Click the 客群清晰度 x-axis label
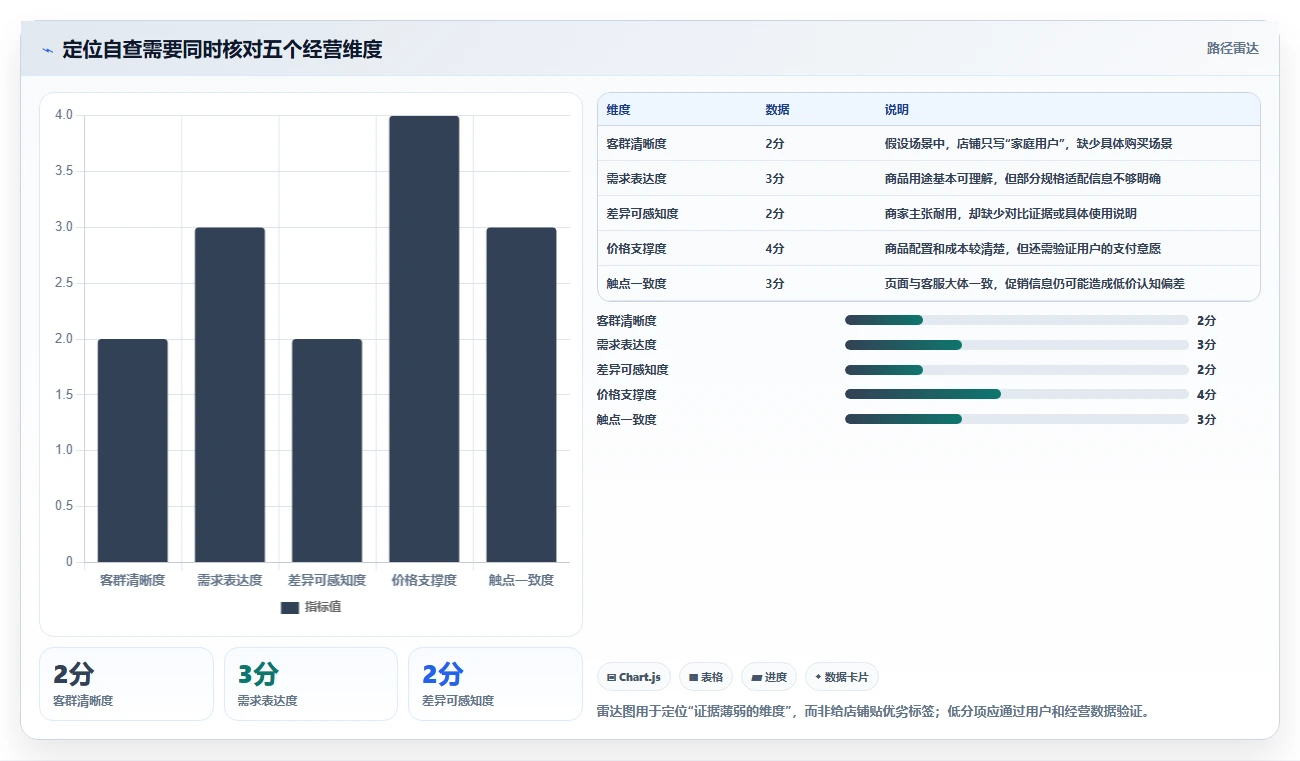This screenshot has height=761, width=1300. pos(133,580)
